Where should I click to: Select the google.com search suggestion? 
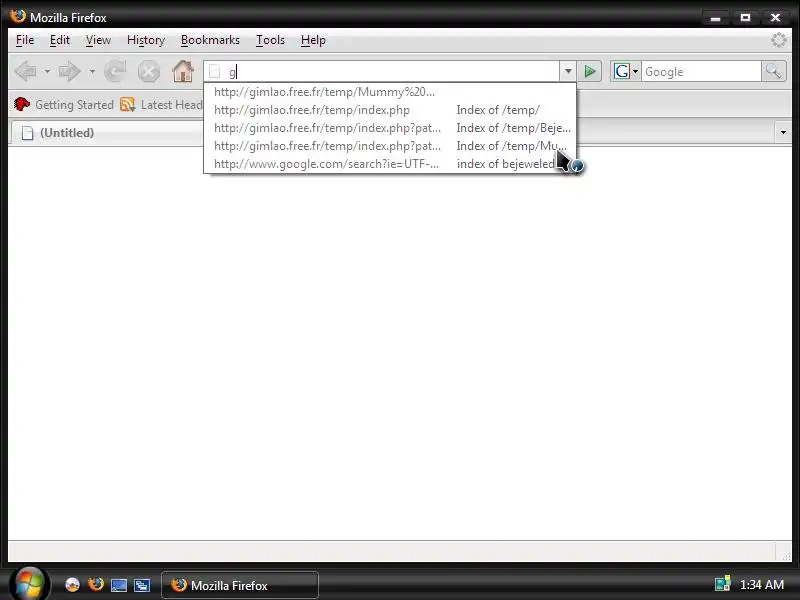[x=390, y=164]
